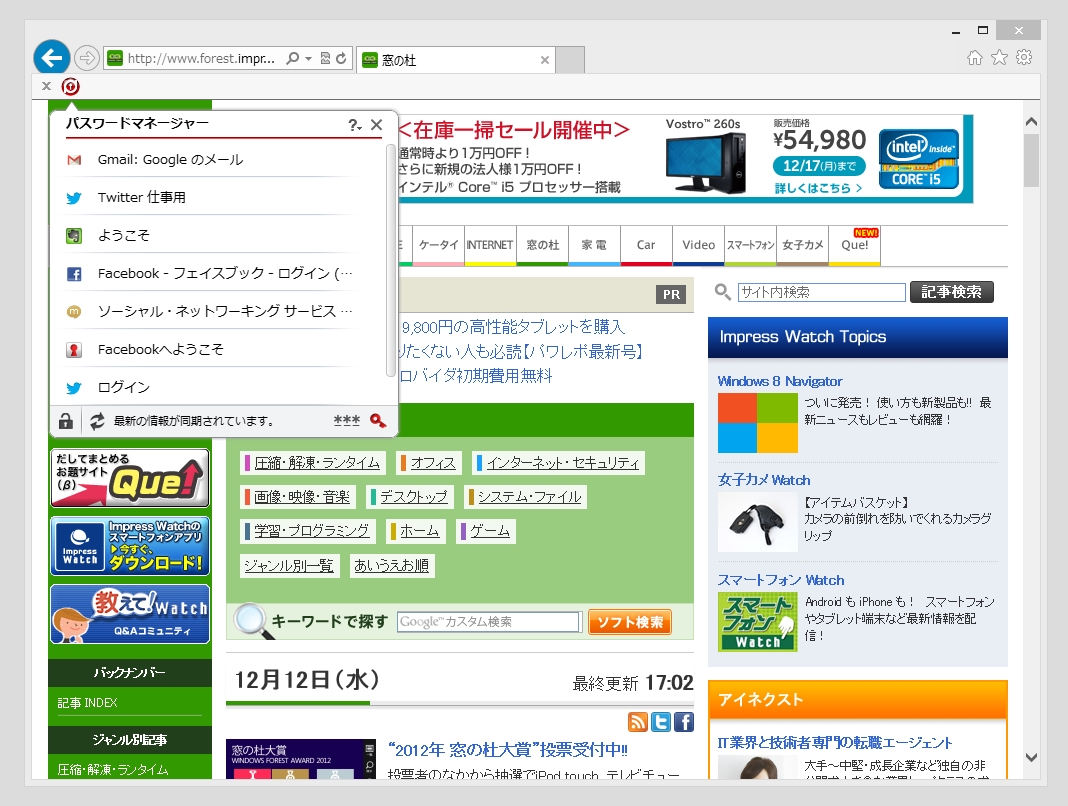Screen dimensions: 1068x806
Task: Click インターネット・セキュリティ category link
Action: (563, 463)
